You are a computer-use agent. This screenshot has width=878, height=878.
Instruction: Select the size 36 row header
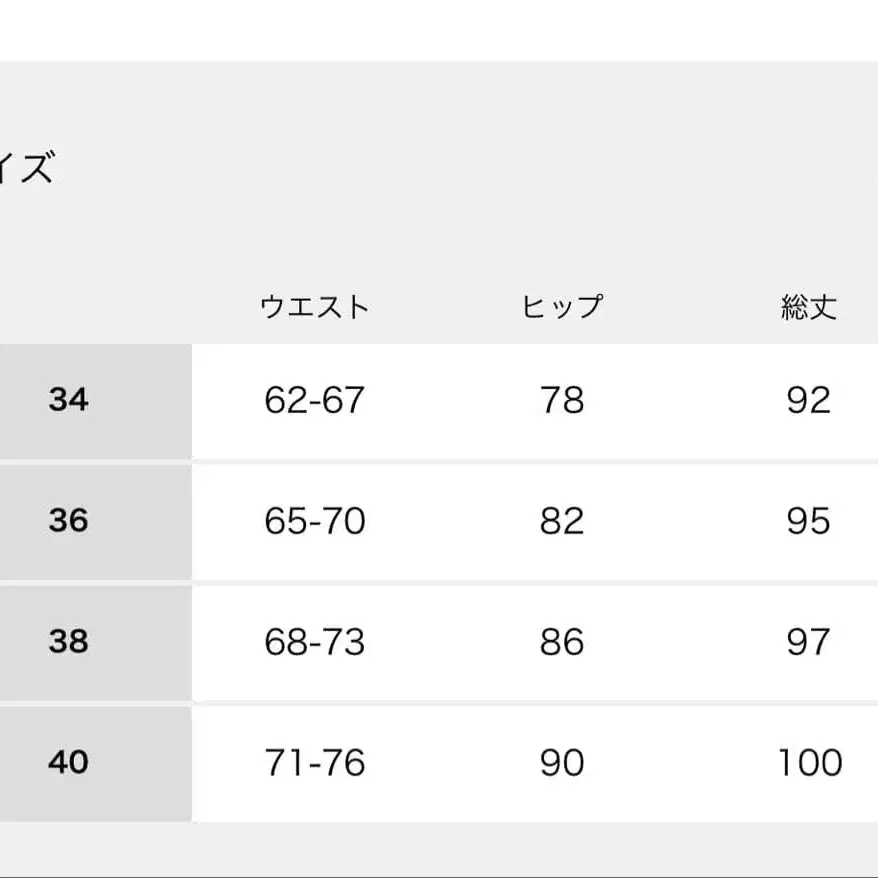[68, 521]
